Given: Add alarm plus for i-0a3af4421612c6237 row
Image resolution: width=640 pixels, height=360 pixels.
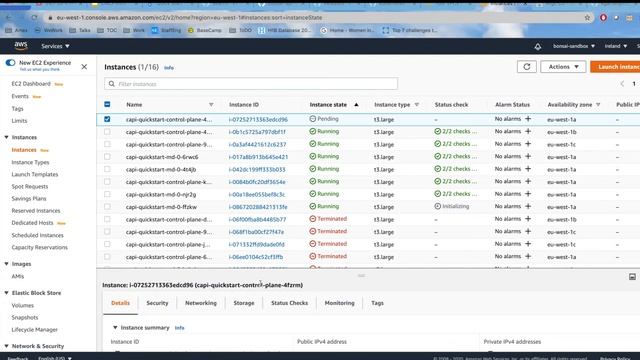Looking at the screenshot, I should click(528, 144).
